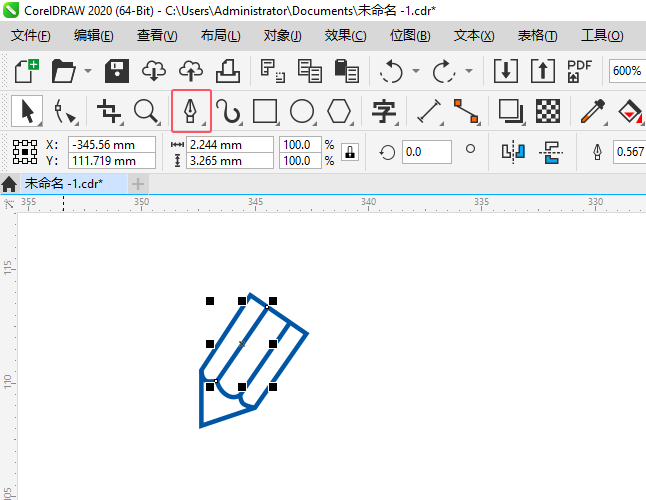
Task: Select the Interactive Fill tool
Action: (x=630, y=111)
